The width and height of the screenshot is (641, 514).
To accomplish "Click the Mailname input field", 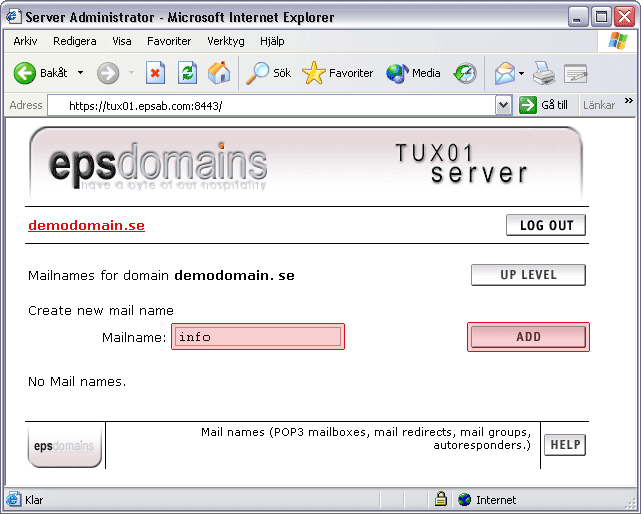I will [x=258, y=337].
